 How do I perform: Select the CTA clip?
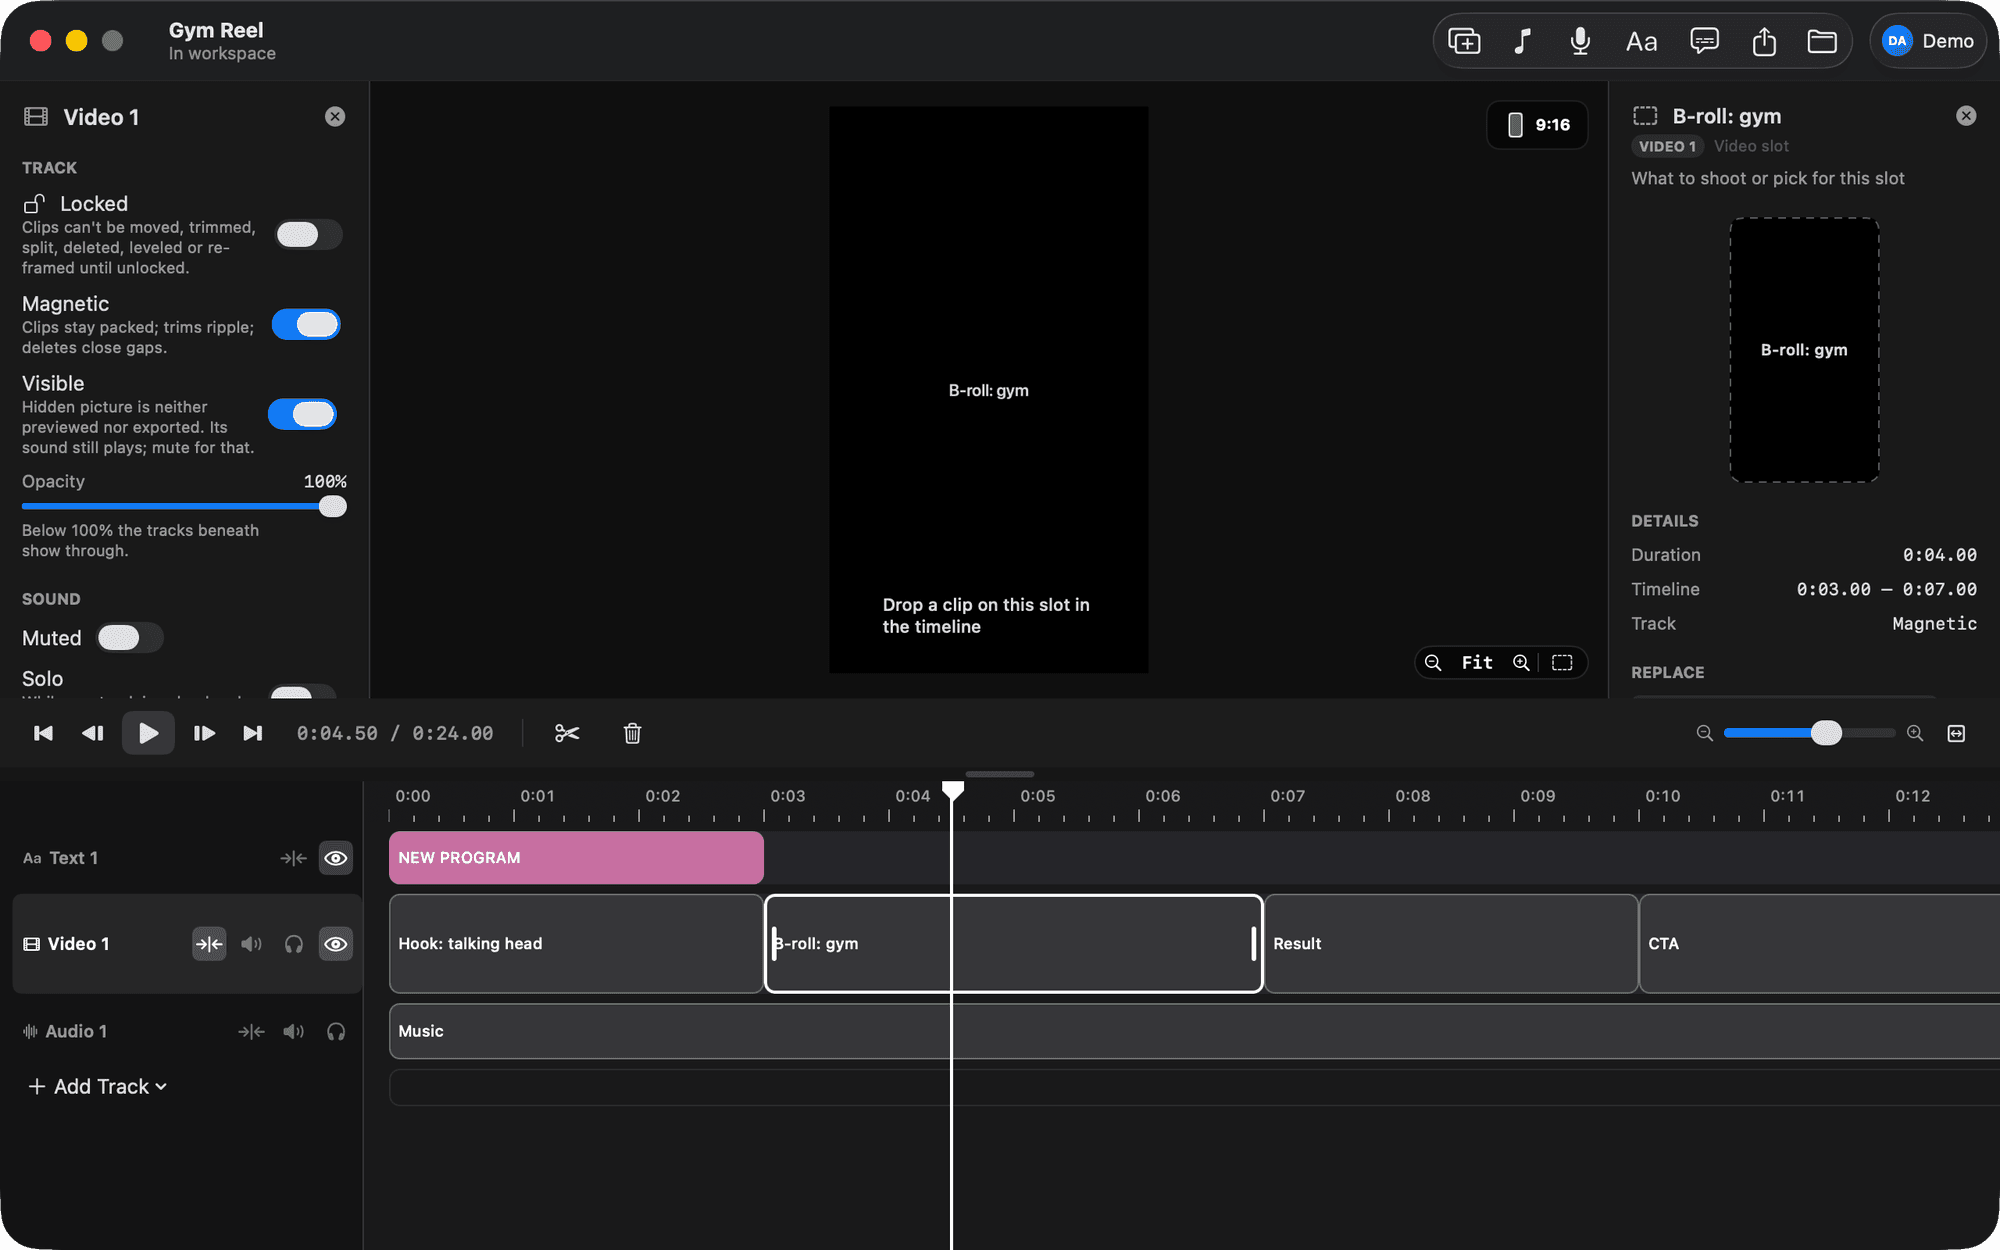tap(1819, 944)
